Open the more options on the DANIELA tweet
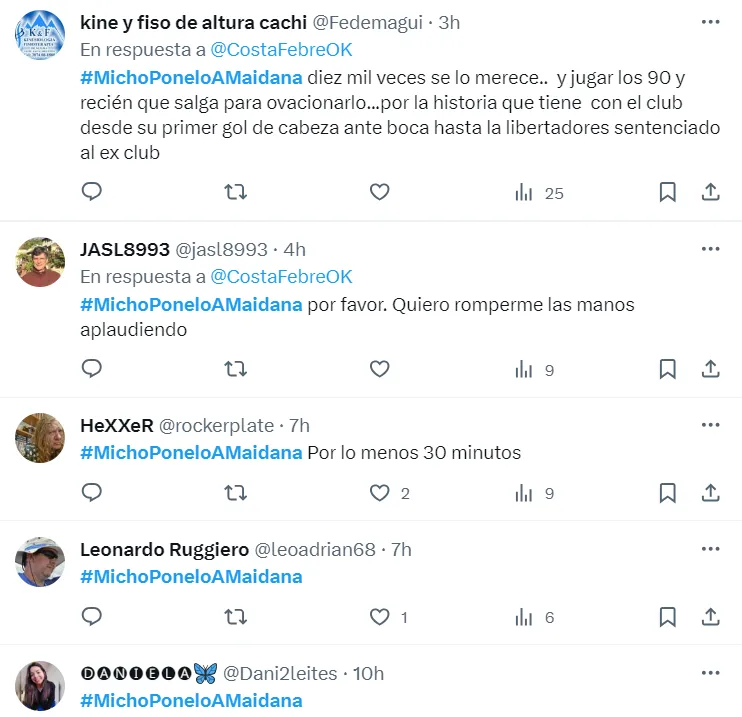 pos(710,673)
